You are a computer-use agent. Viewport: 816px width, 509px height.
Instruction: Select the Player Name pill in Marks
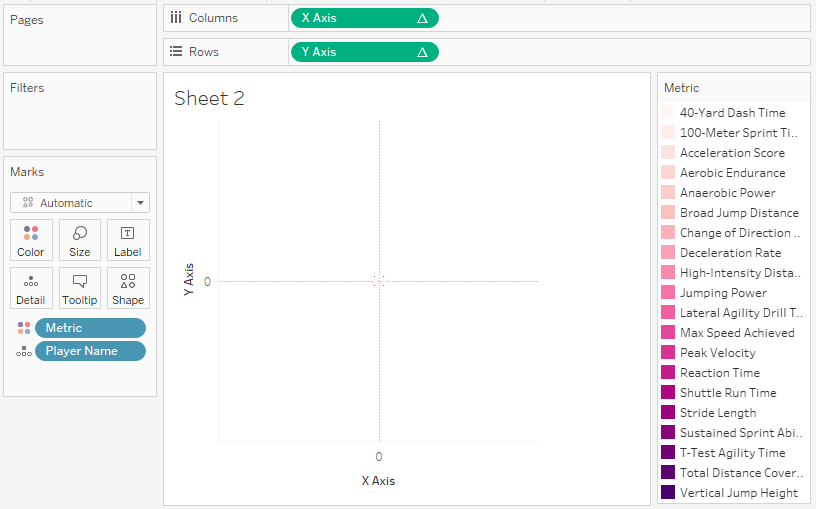(90, 351)
